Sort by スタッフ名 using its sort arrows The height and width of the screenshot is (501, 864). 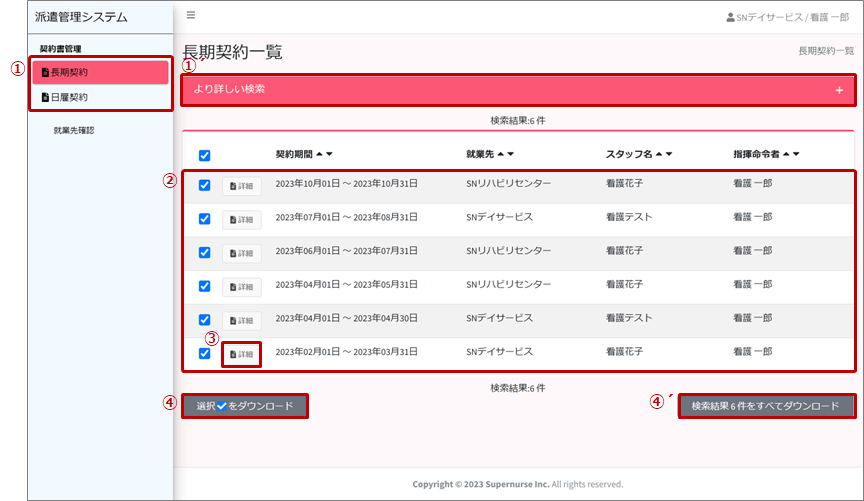click(x=663, y=154)
